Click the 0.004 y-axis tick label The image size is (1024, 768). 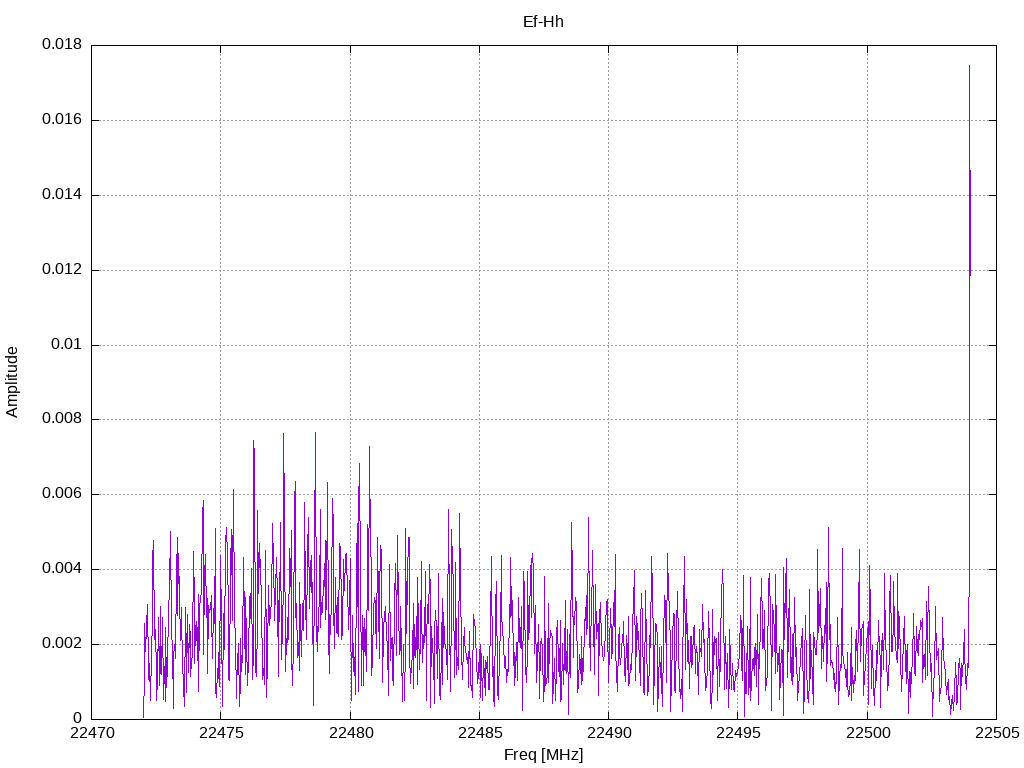tap(62, 569)
